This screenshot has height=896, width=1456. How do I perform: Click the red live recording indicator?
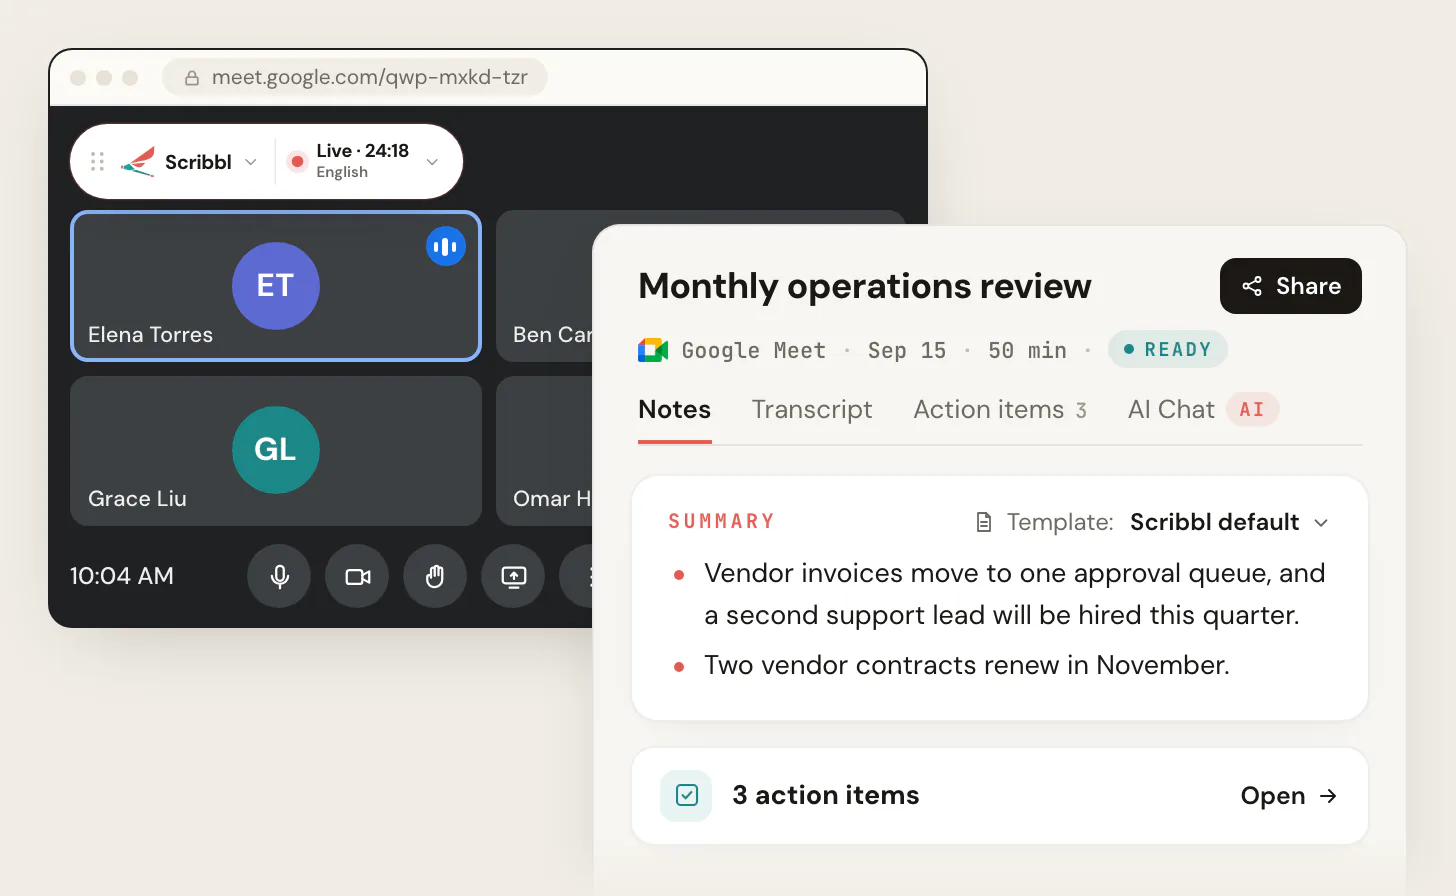coord(297,161)
